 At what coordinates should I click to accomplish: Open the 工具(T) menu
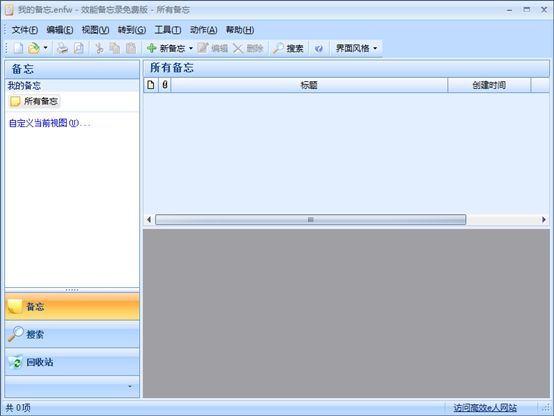pyautogui.click(x=168, y=30)
